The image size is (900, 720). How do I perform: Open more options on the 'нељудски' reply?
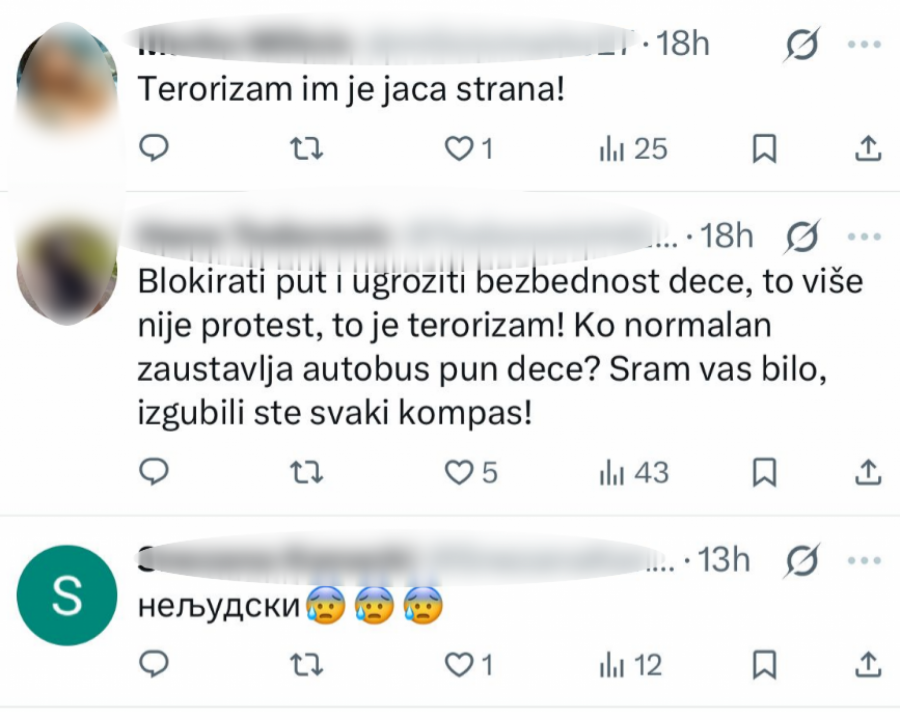click(860, 560)
